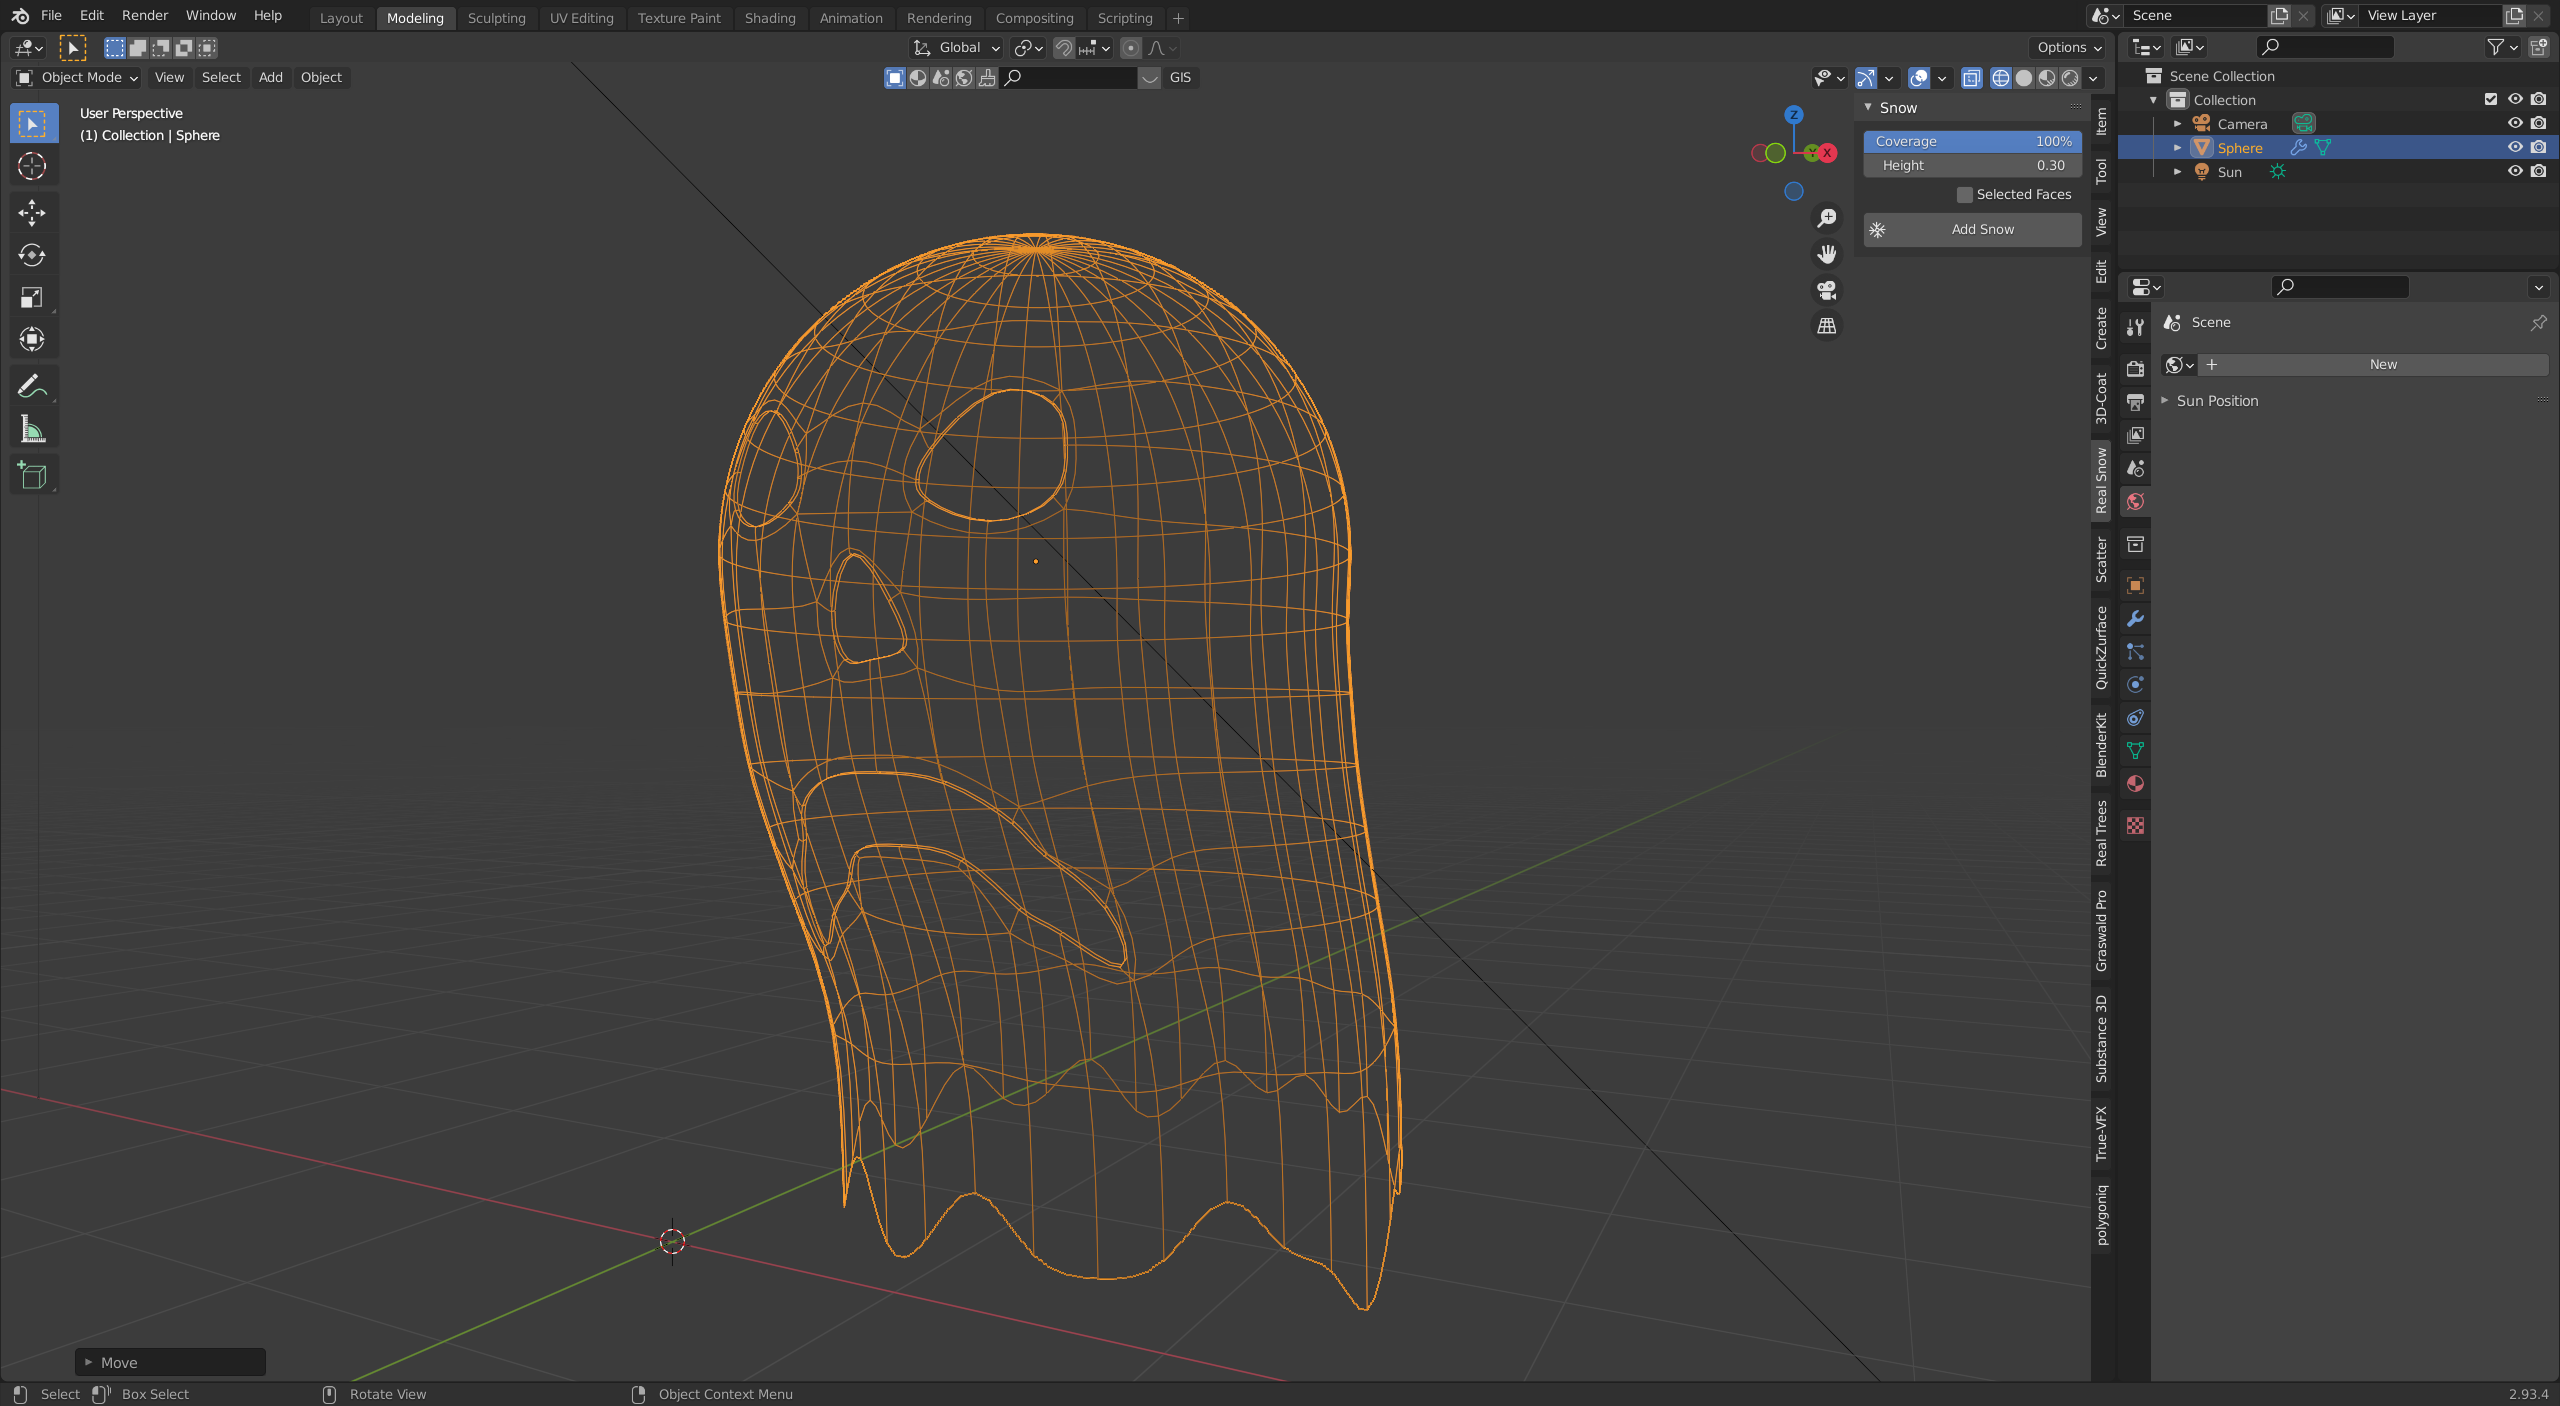
Task: Click the New world button
Action: click(x=2382, y=365)
